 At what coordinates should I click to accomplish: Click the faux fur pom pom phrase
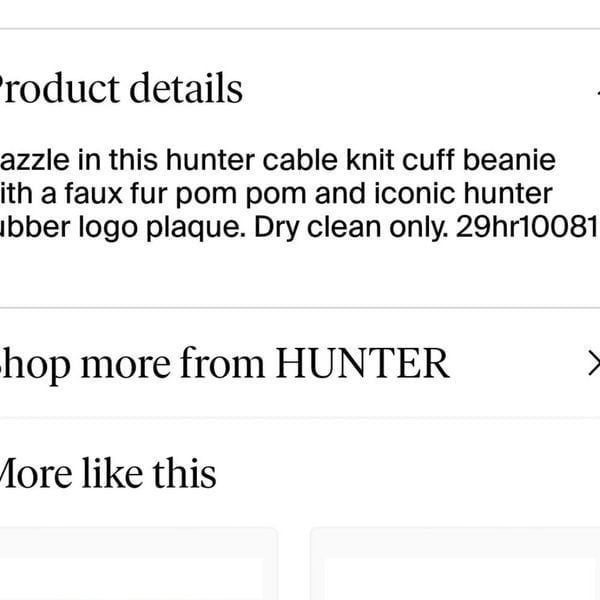click(x=186, y=194)
